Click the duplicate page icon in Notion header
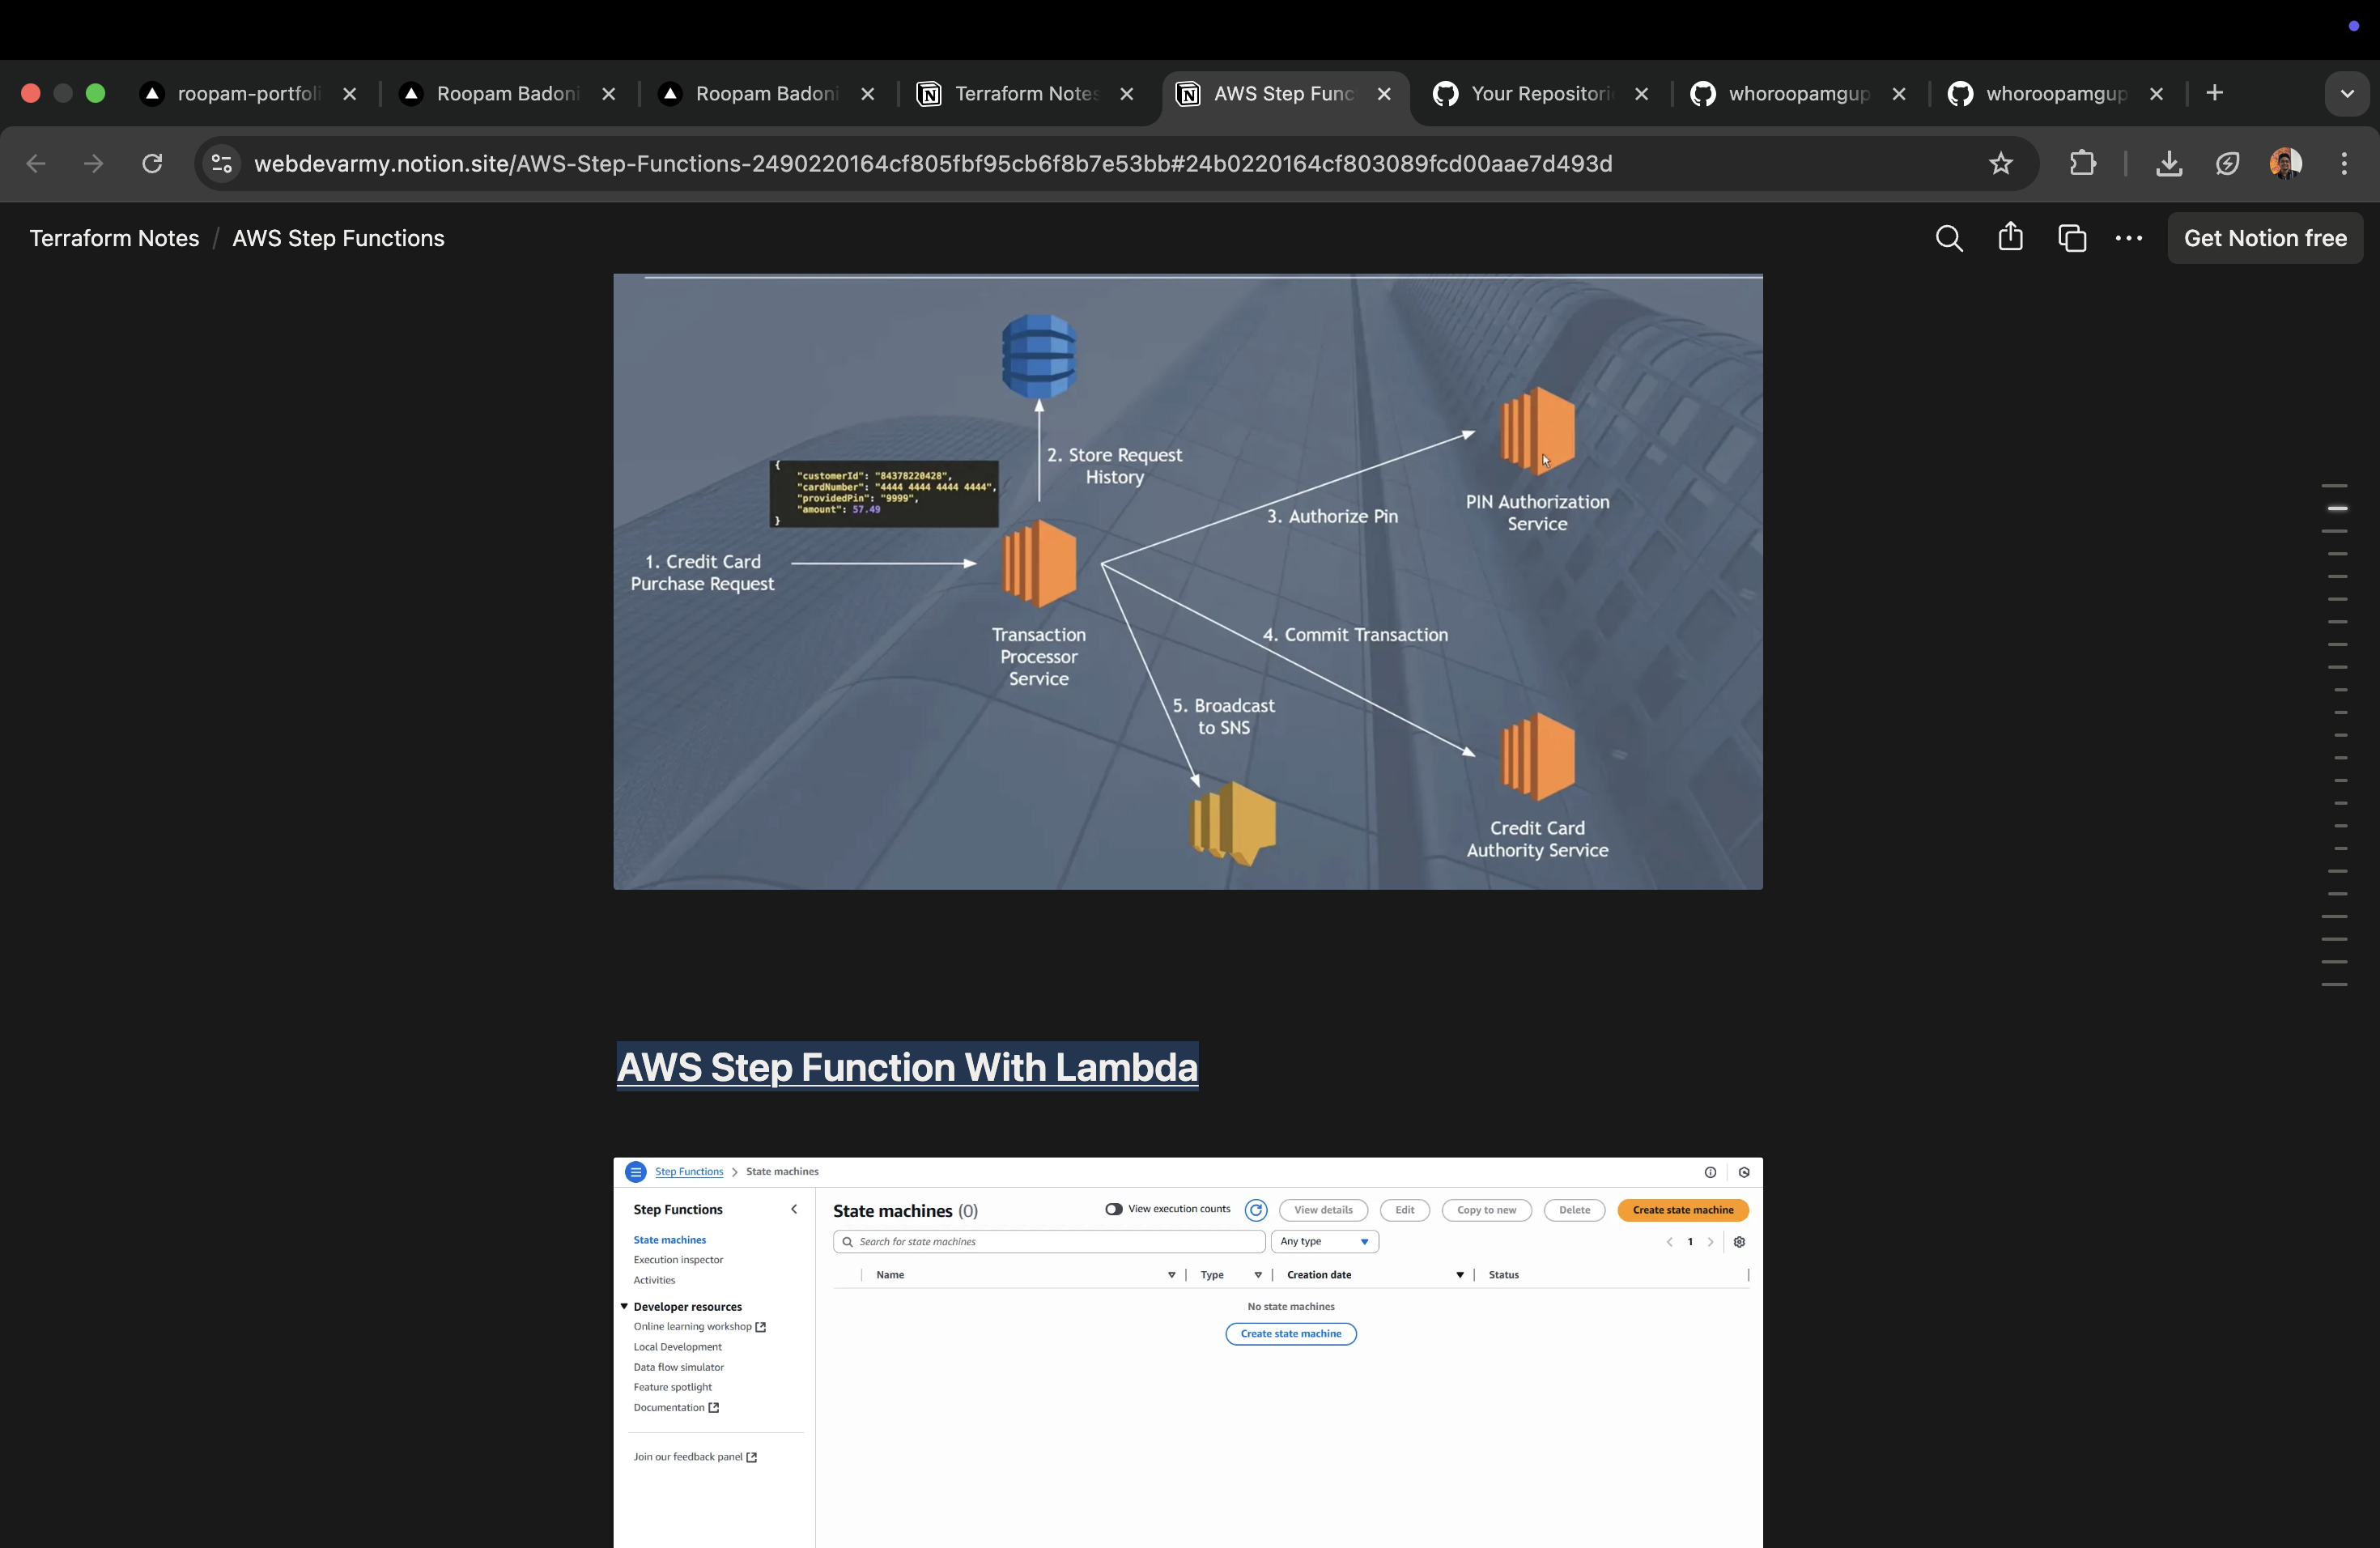 coord(2073,238)
